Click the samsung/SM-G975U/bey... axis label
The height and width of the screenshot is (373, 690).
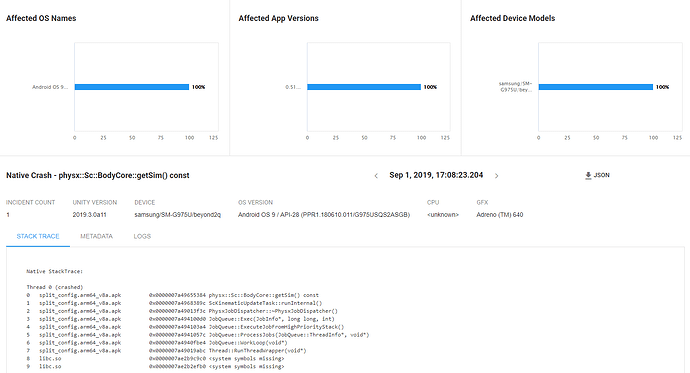tap(515, 87)
